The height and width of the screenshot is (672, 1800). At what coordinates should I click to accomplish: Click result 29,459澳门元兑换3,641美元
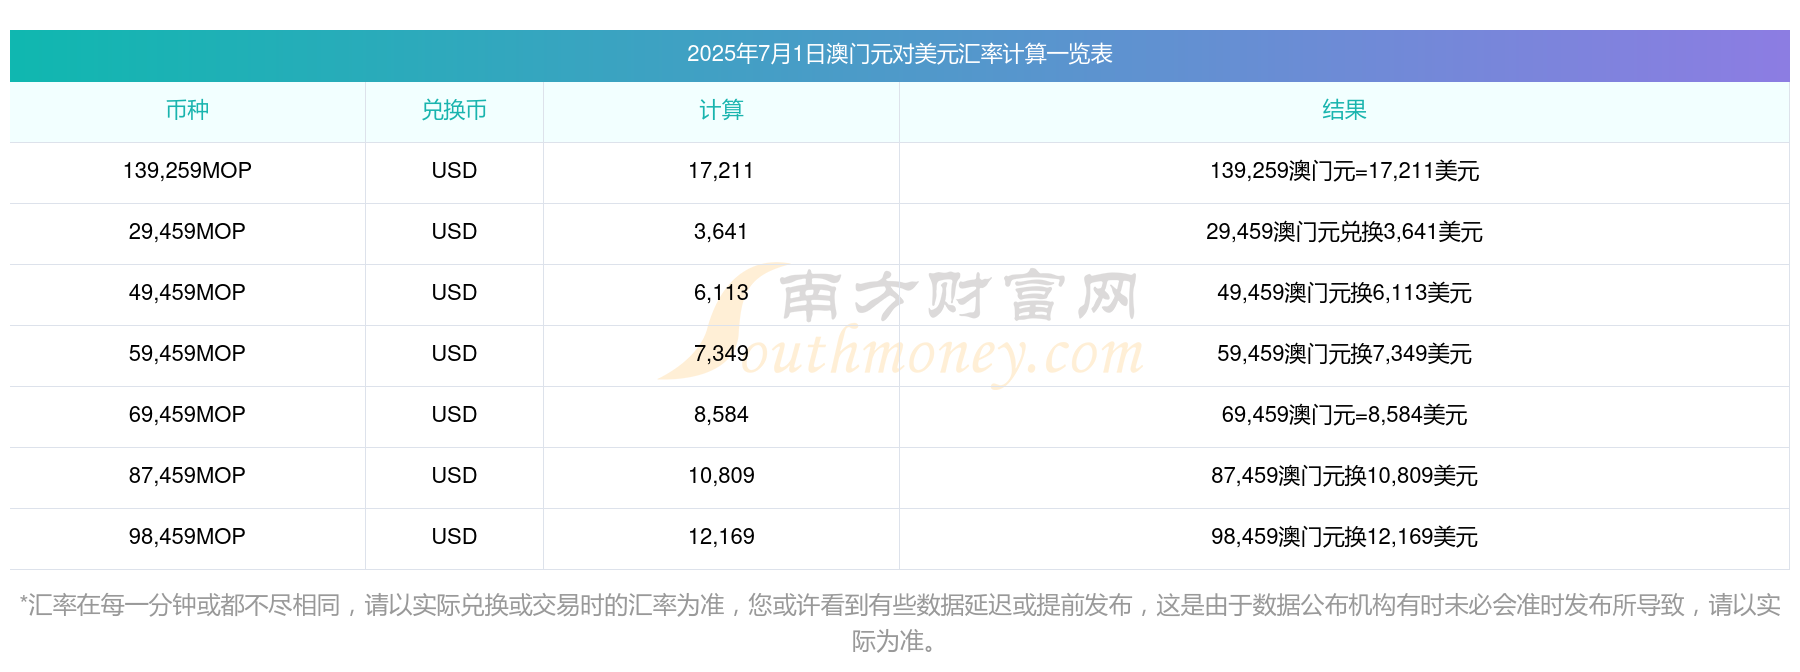point(1344,233)
